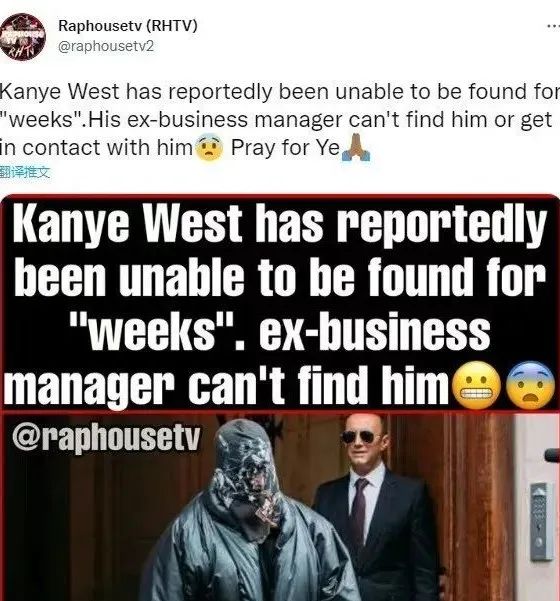Open the @raphousetv2 handle link
Image resolution: width=560 pixels, height=601 pixels.
pyautogui.click(x=106, y=46)
